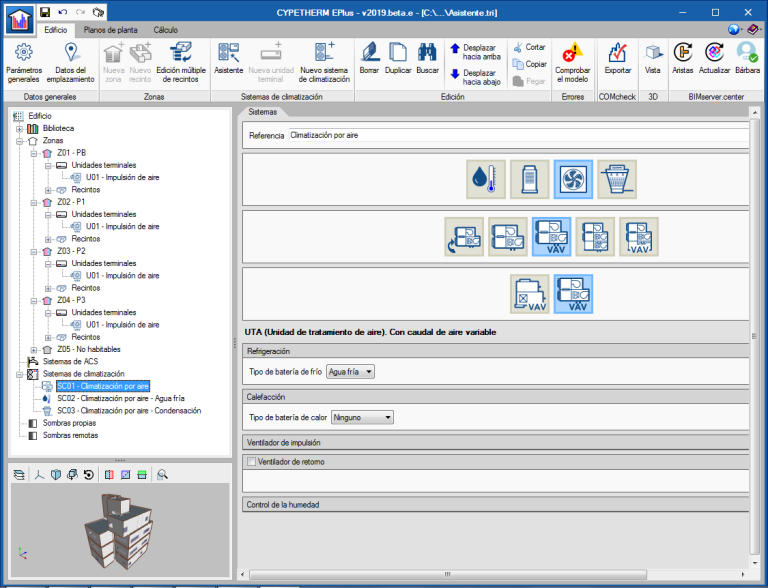Click Desplazar hacia arriba button
The width and height of the screenshot is (768, 588).
coord(474,52)
